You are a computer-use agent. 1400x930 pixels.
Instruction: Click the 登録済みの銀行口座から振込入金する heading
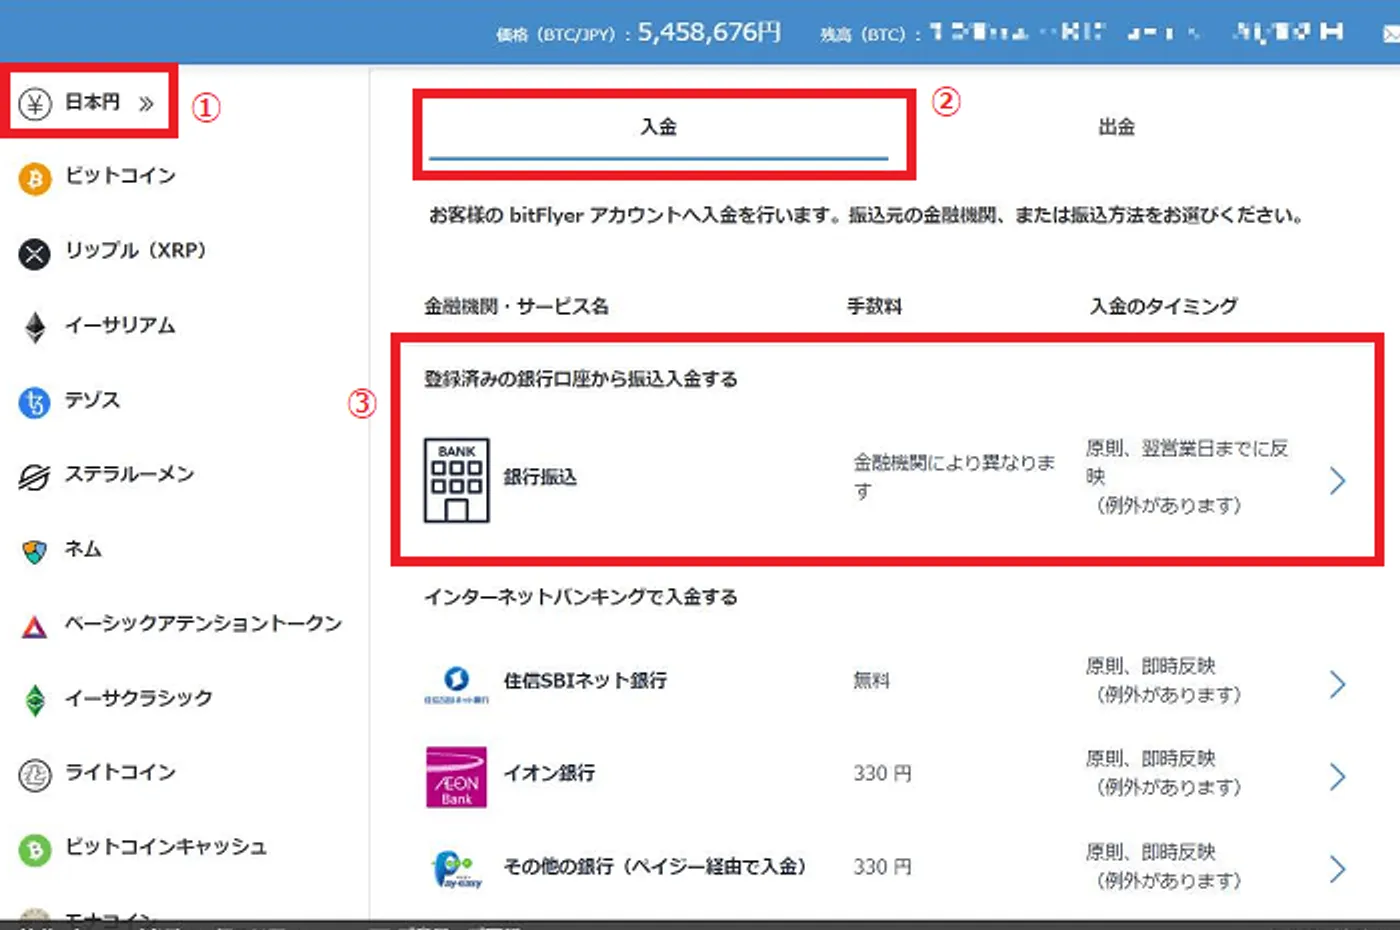581,379
